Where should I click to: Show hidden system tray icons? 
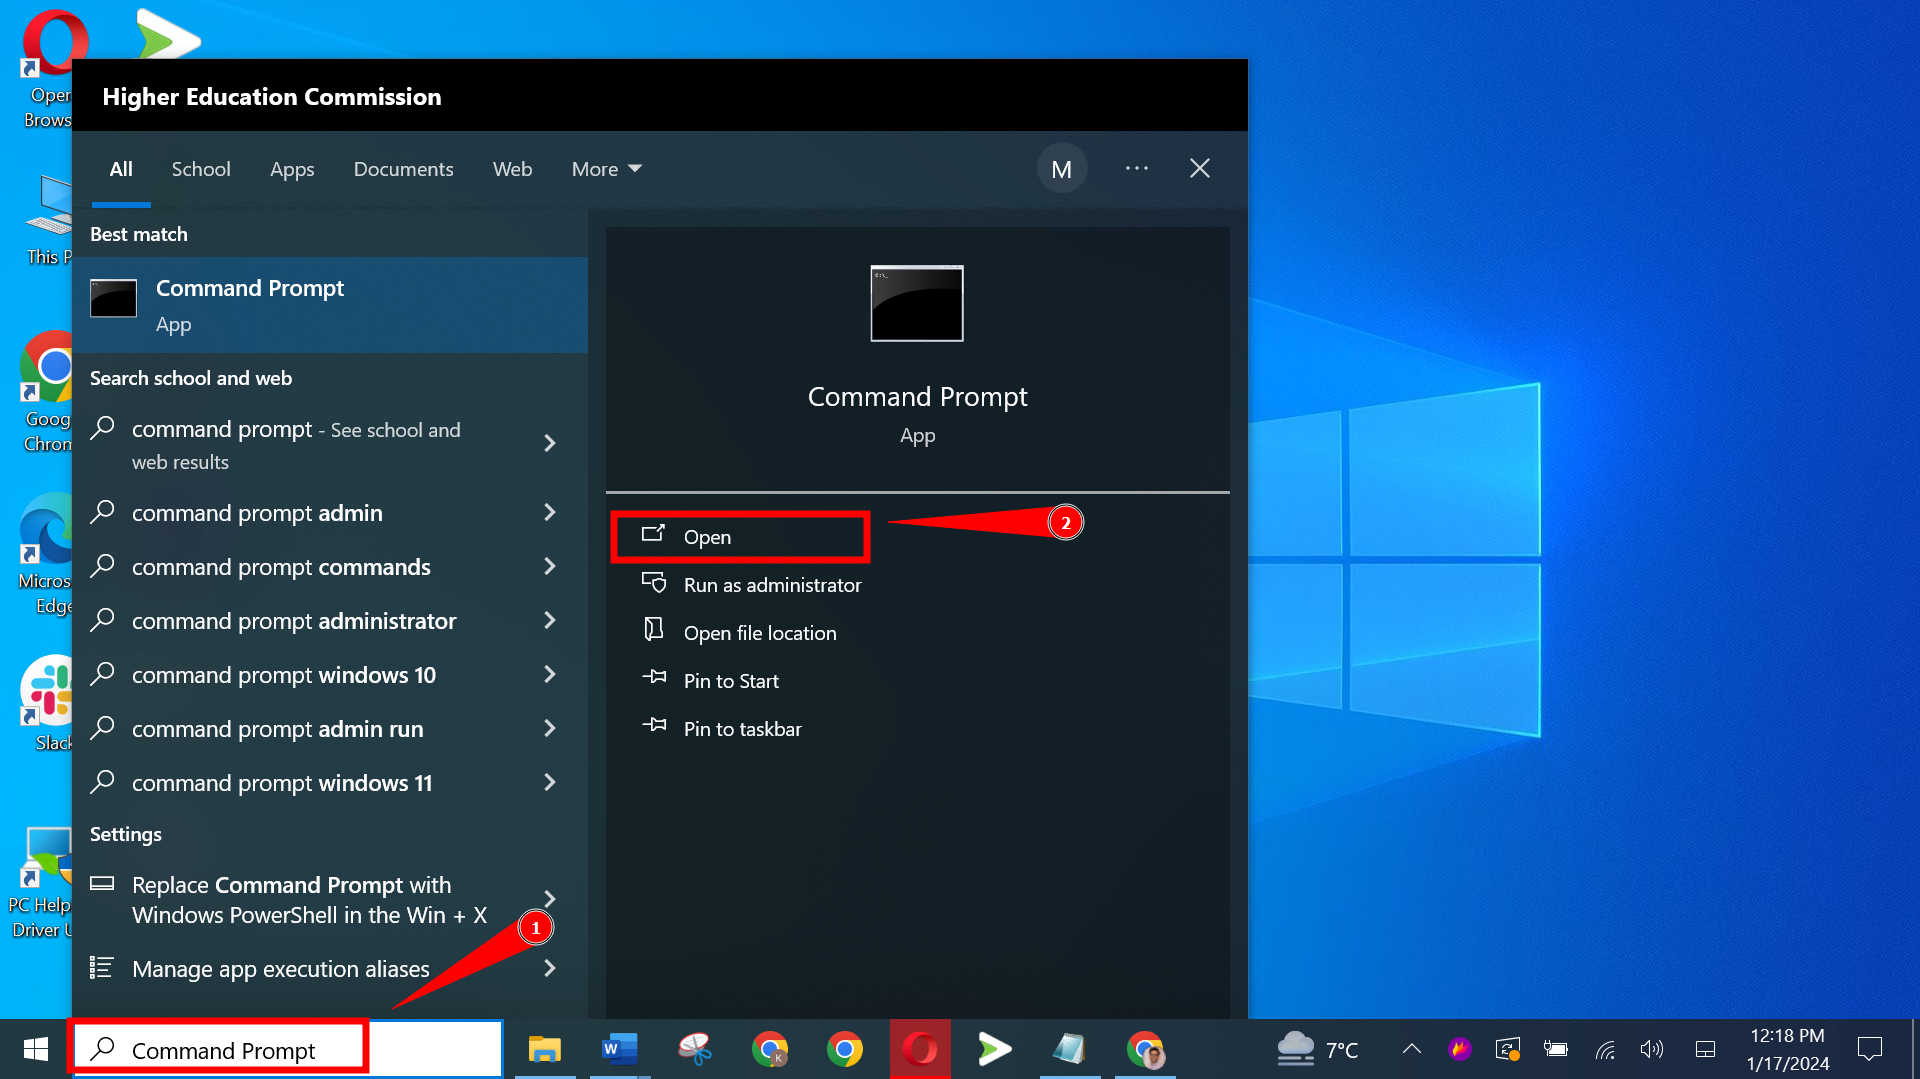[x=1411, y=1049]
